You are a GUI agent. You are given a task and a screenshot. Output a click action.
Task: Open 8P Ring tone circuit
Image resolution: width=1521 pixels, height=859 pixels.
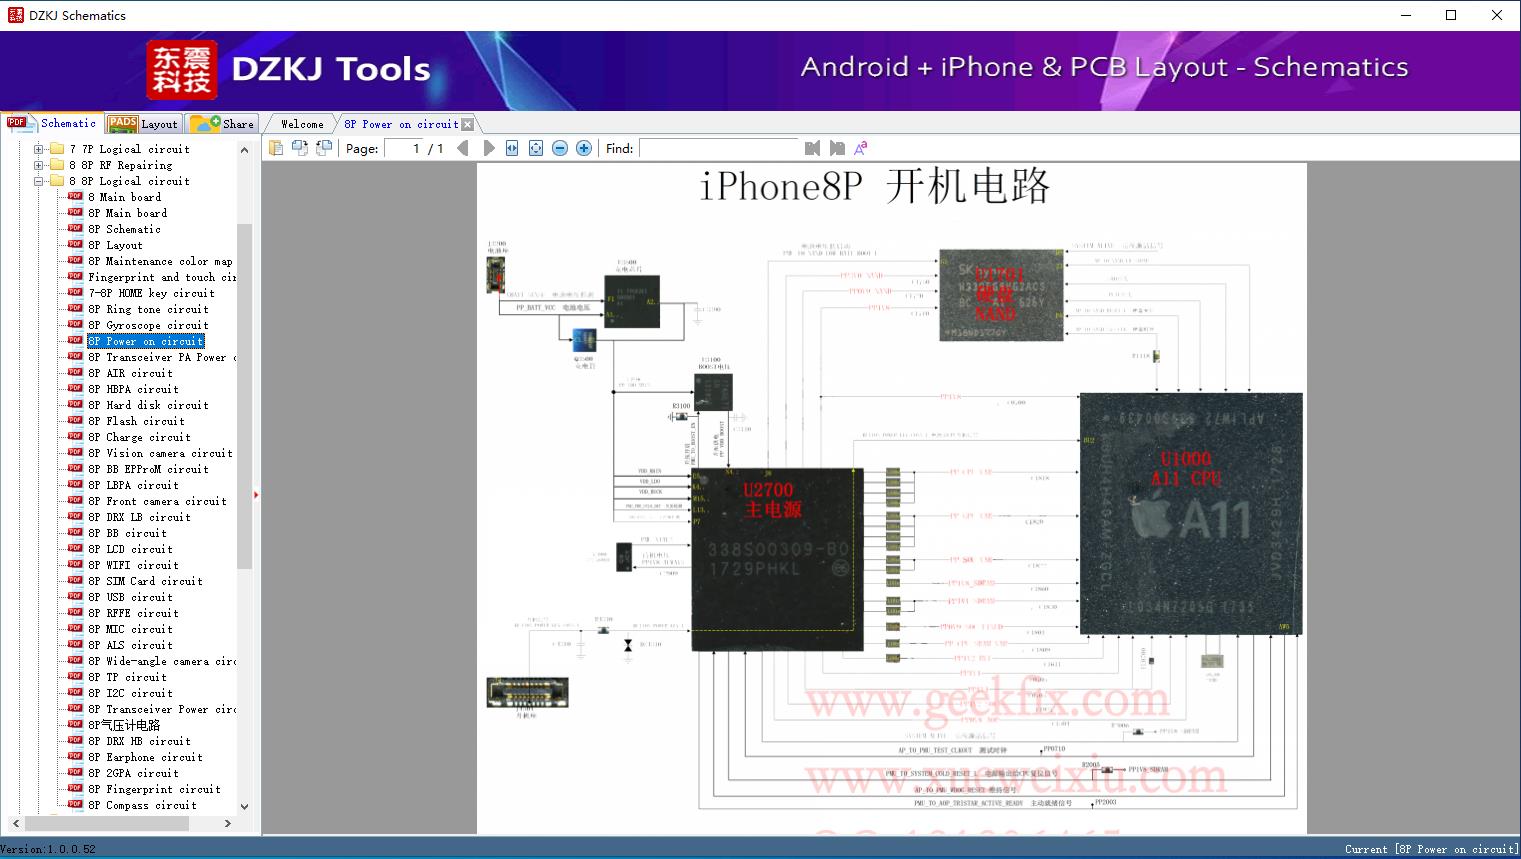pos(148,309)
